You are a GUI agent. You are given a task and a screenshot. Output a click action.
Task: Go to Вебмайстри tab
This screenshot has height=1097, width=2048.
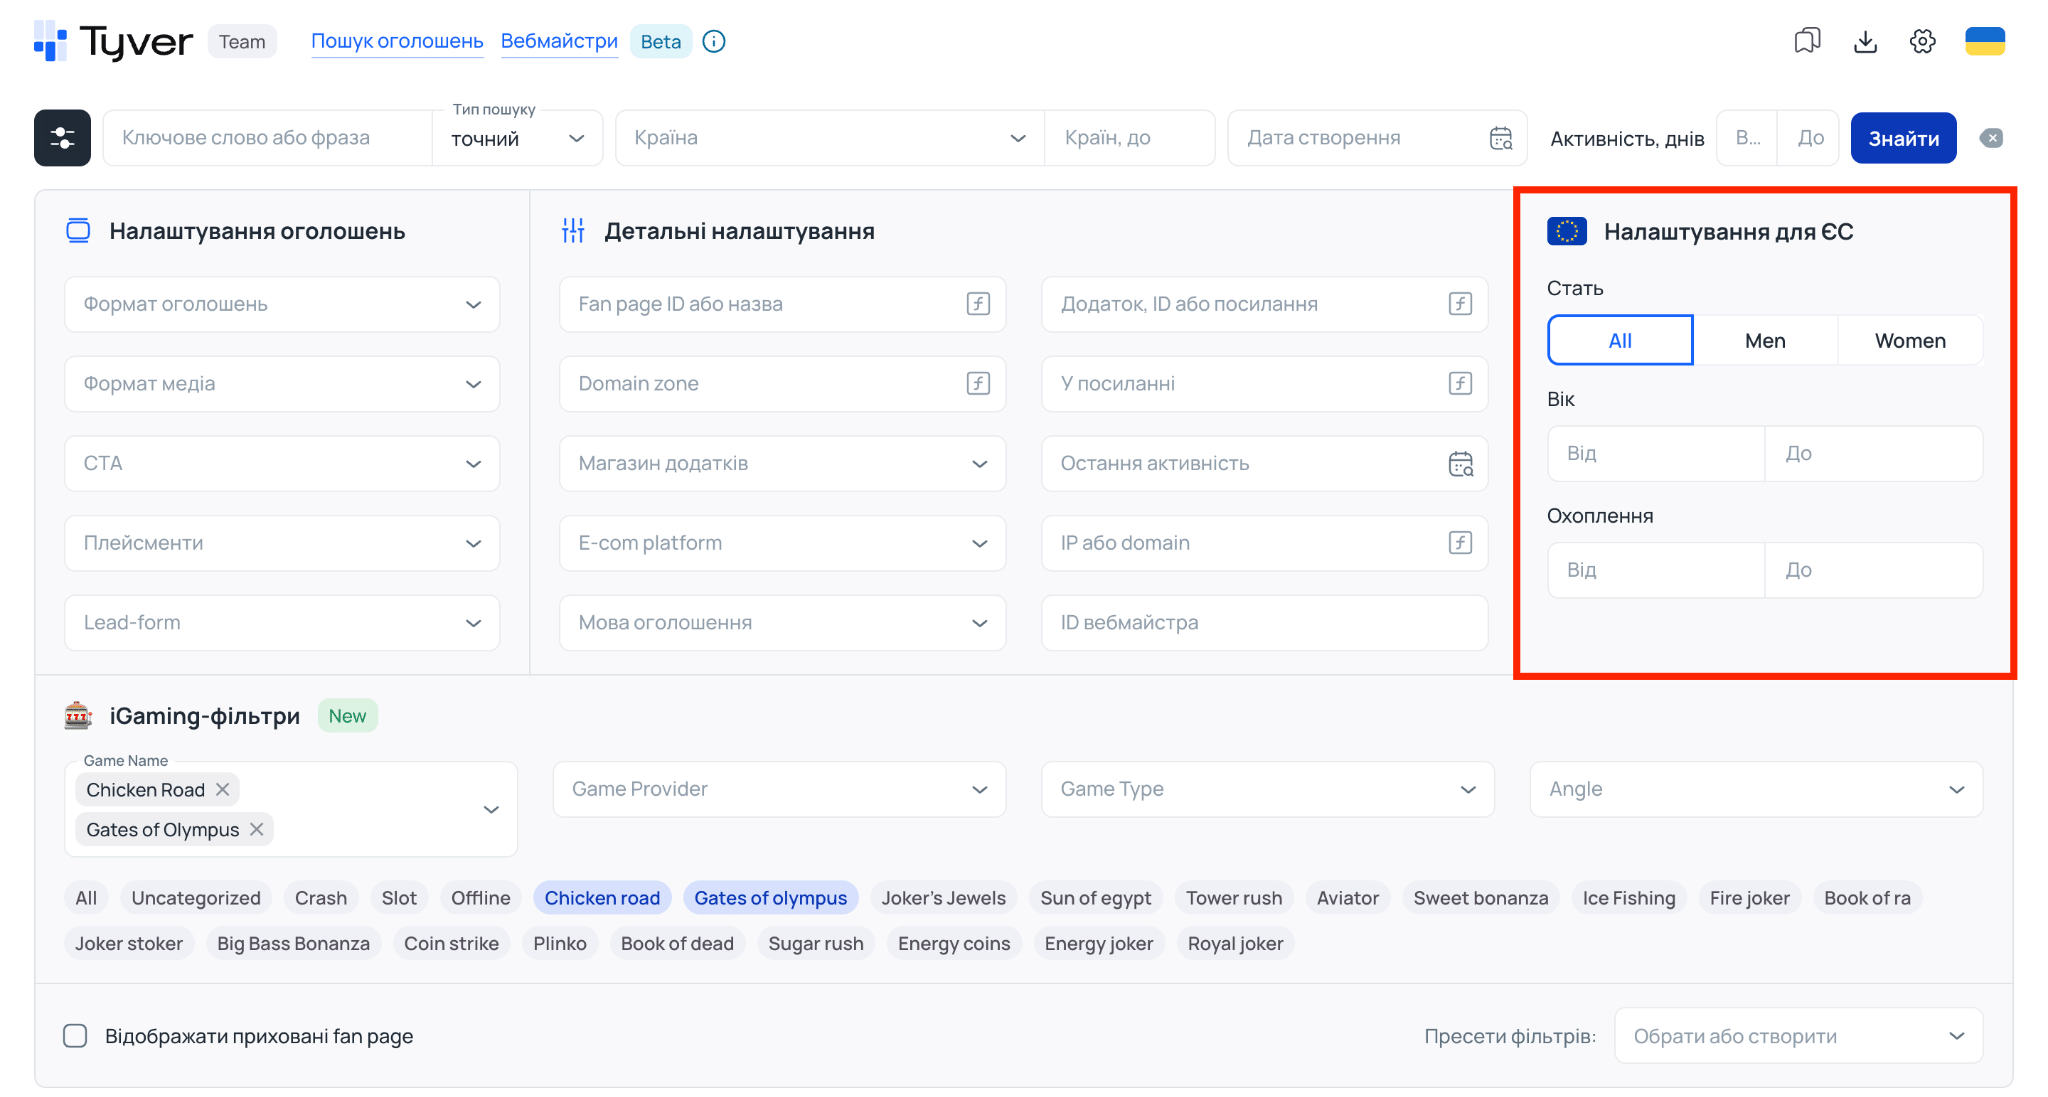pyautogui.click(x=559, y=41)
